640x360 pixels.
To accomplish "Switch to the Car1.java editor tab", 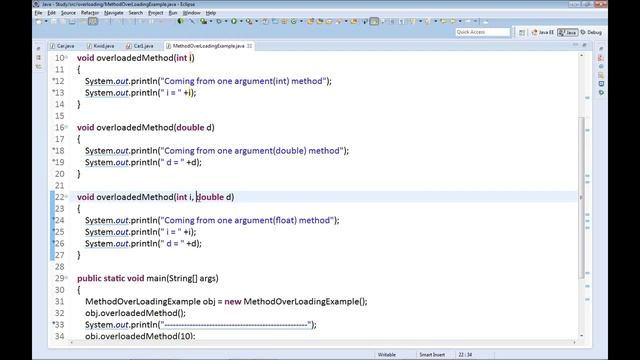I will (140, 46).
